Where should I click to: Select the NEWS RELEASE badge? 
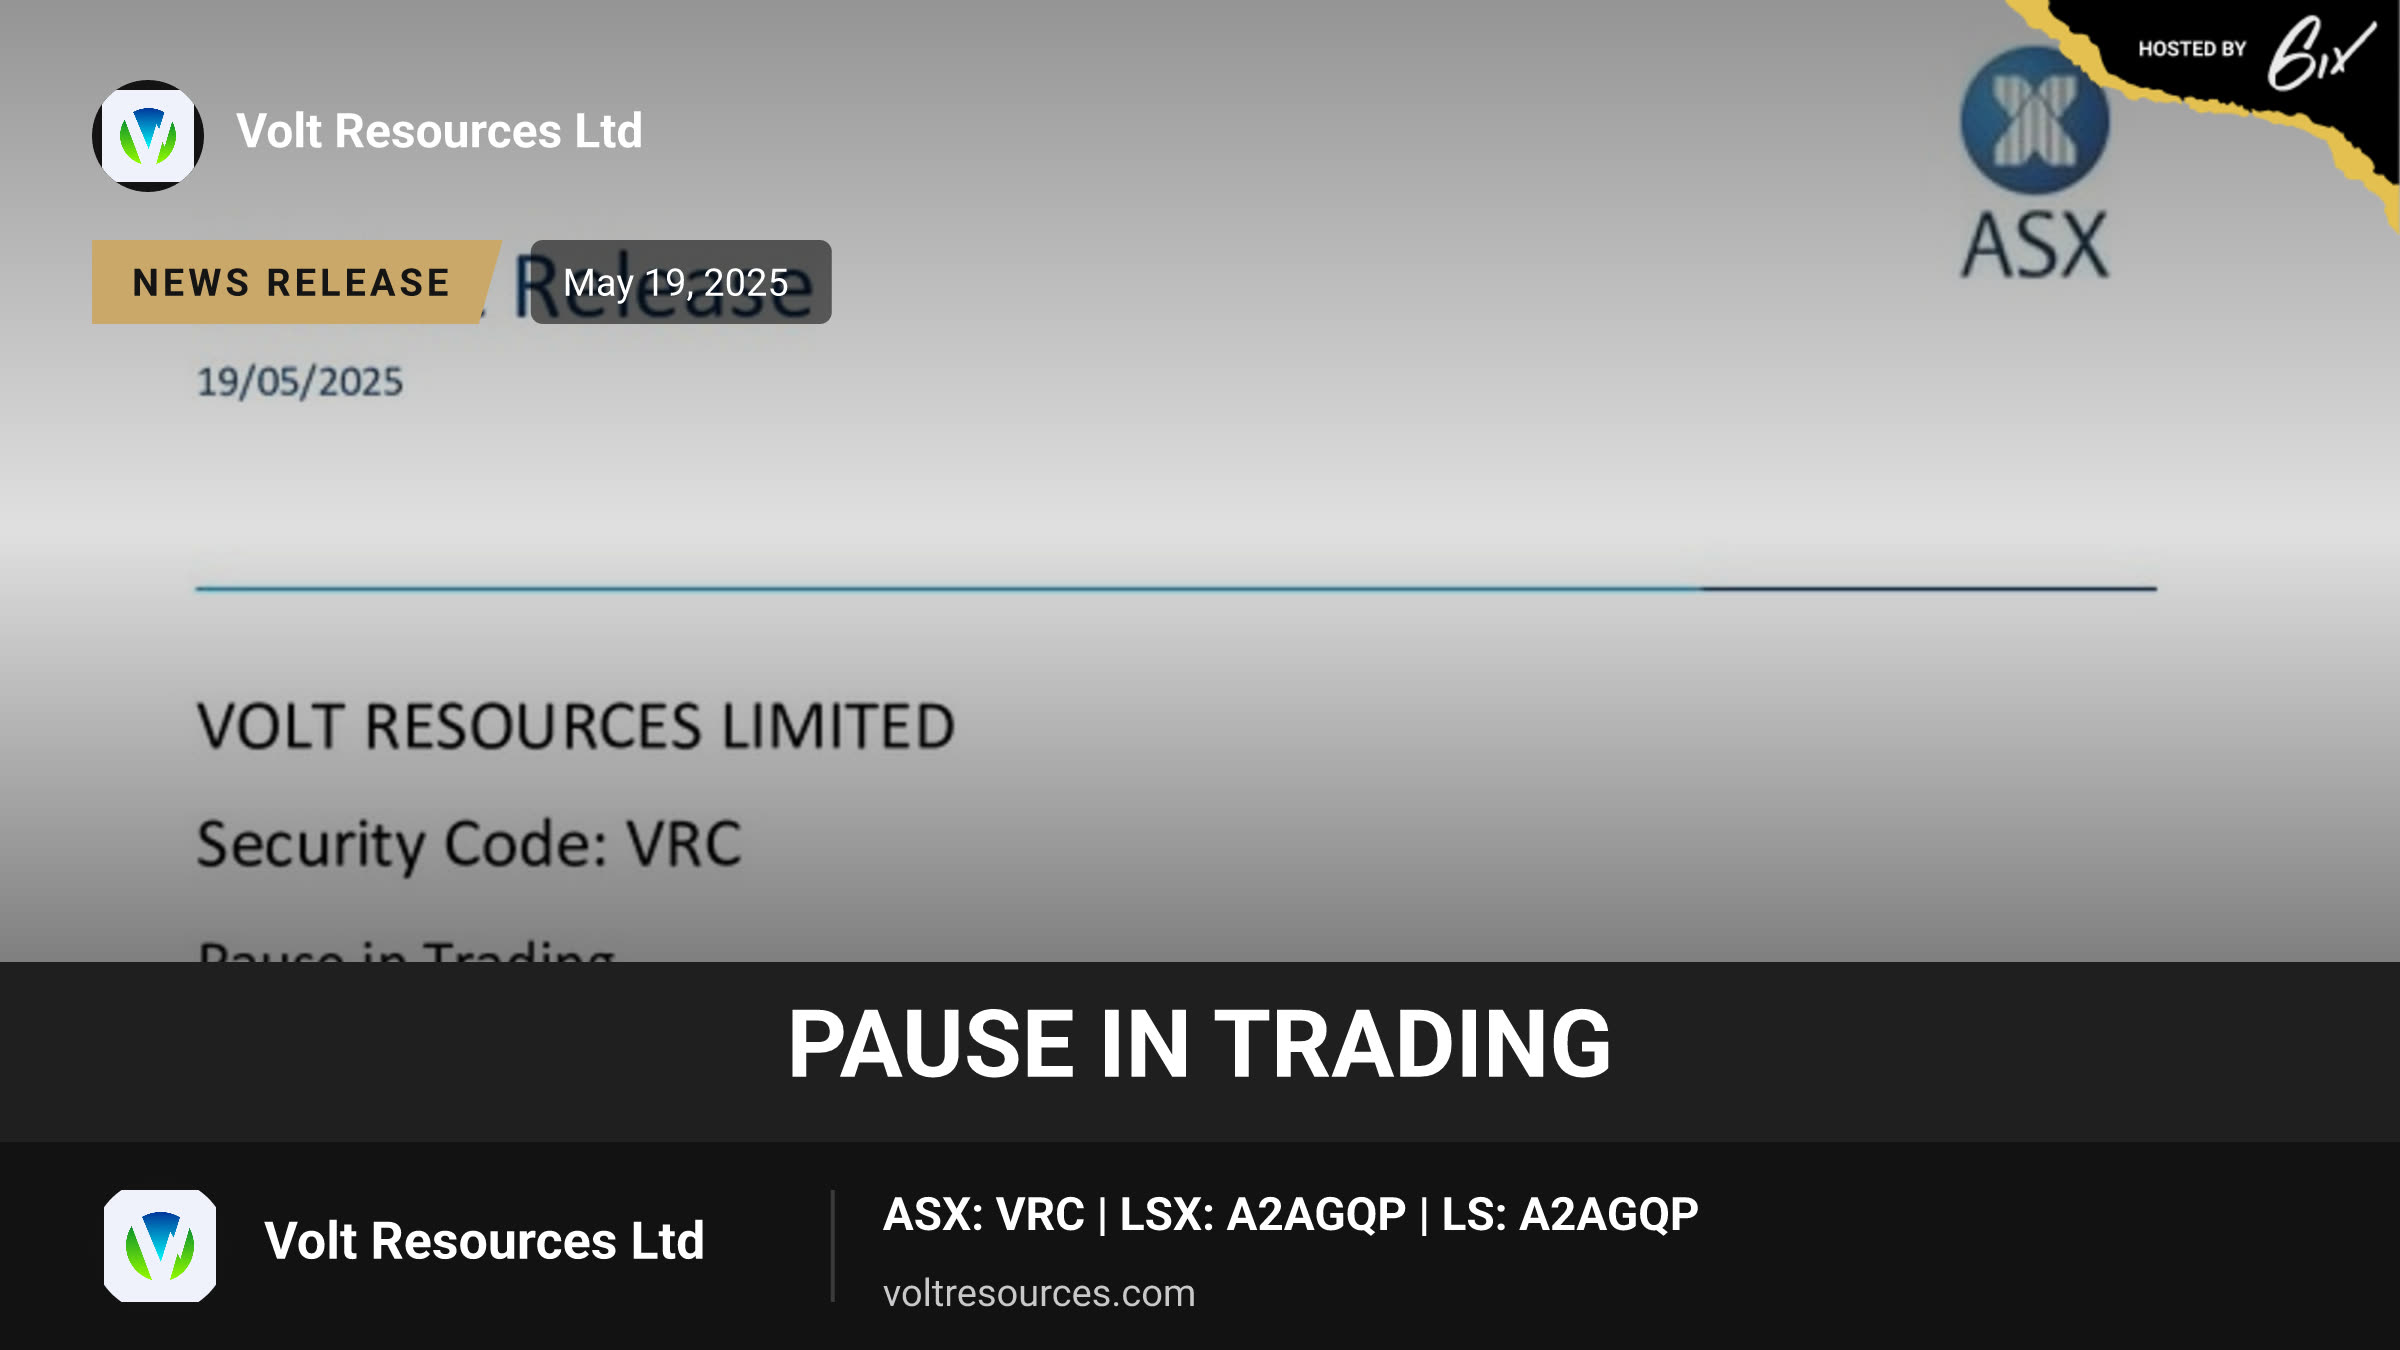point(292,282)
